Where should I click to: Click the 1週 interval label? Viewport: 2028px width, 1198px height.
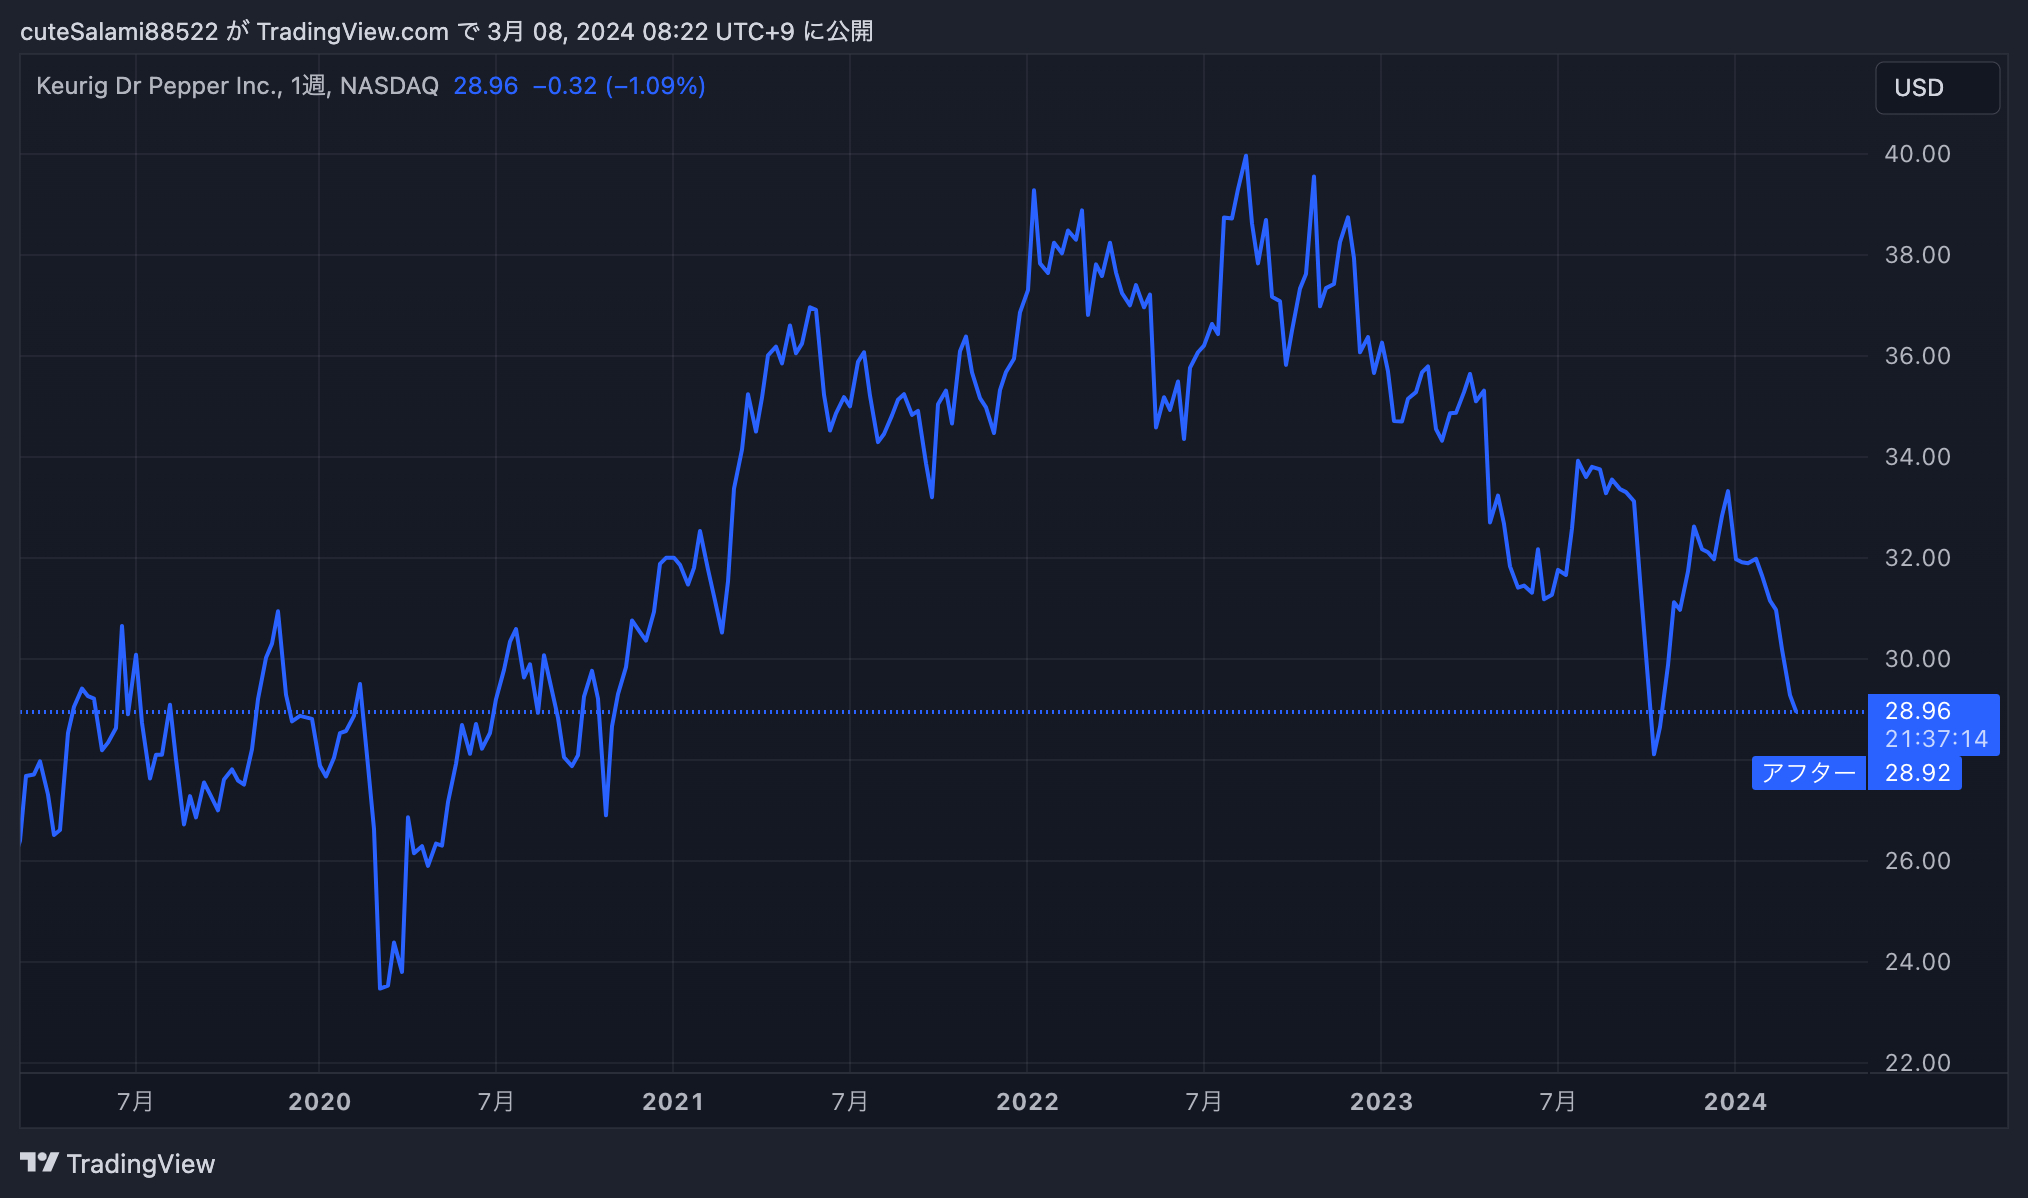[x=308, y=86]
